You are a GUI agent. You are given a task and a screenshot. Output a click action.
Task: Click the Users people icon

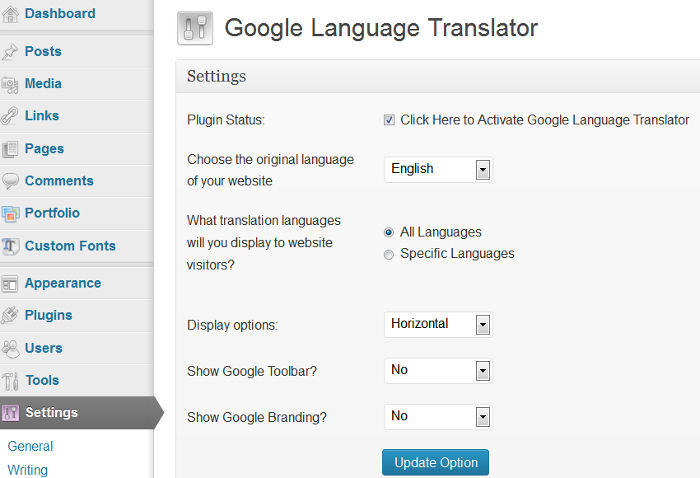point(10,349)
